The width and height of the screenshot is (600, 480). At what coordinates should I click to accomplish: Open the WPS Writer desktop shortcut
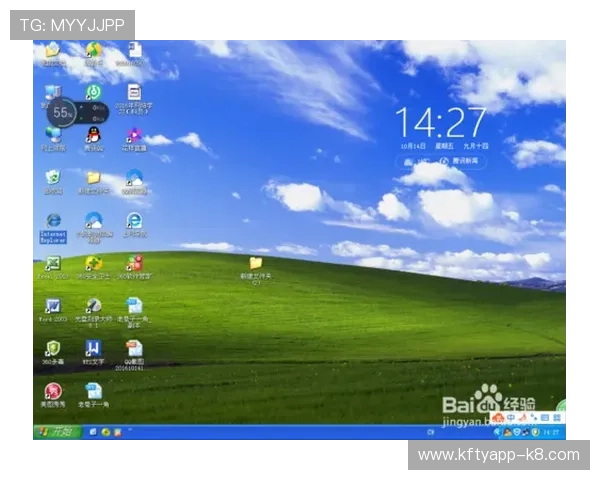click(93, 349)
